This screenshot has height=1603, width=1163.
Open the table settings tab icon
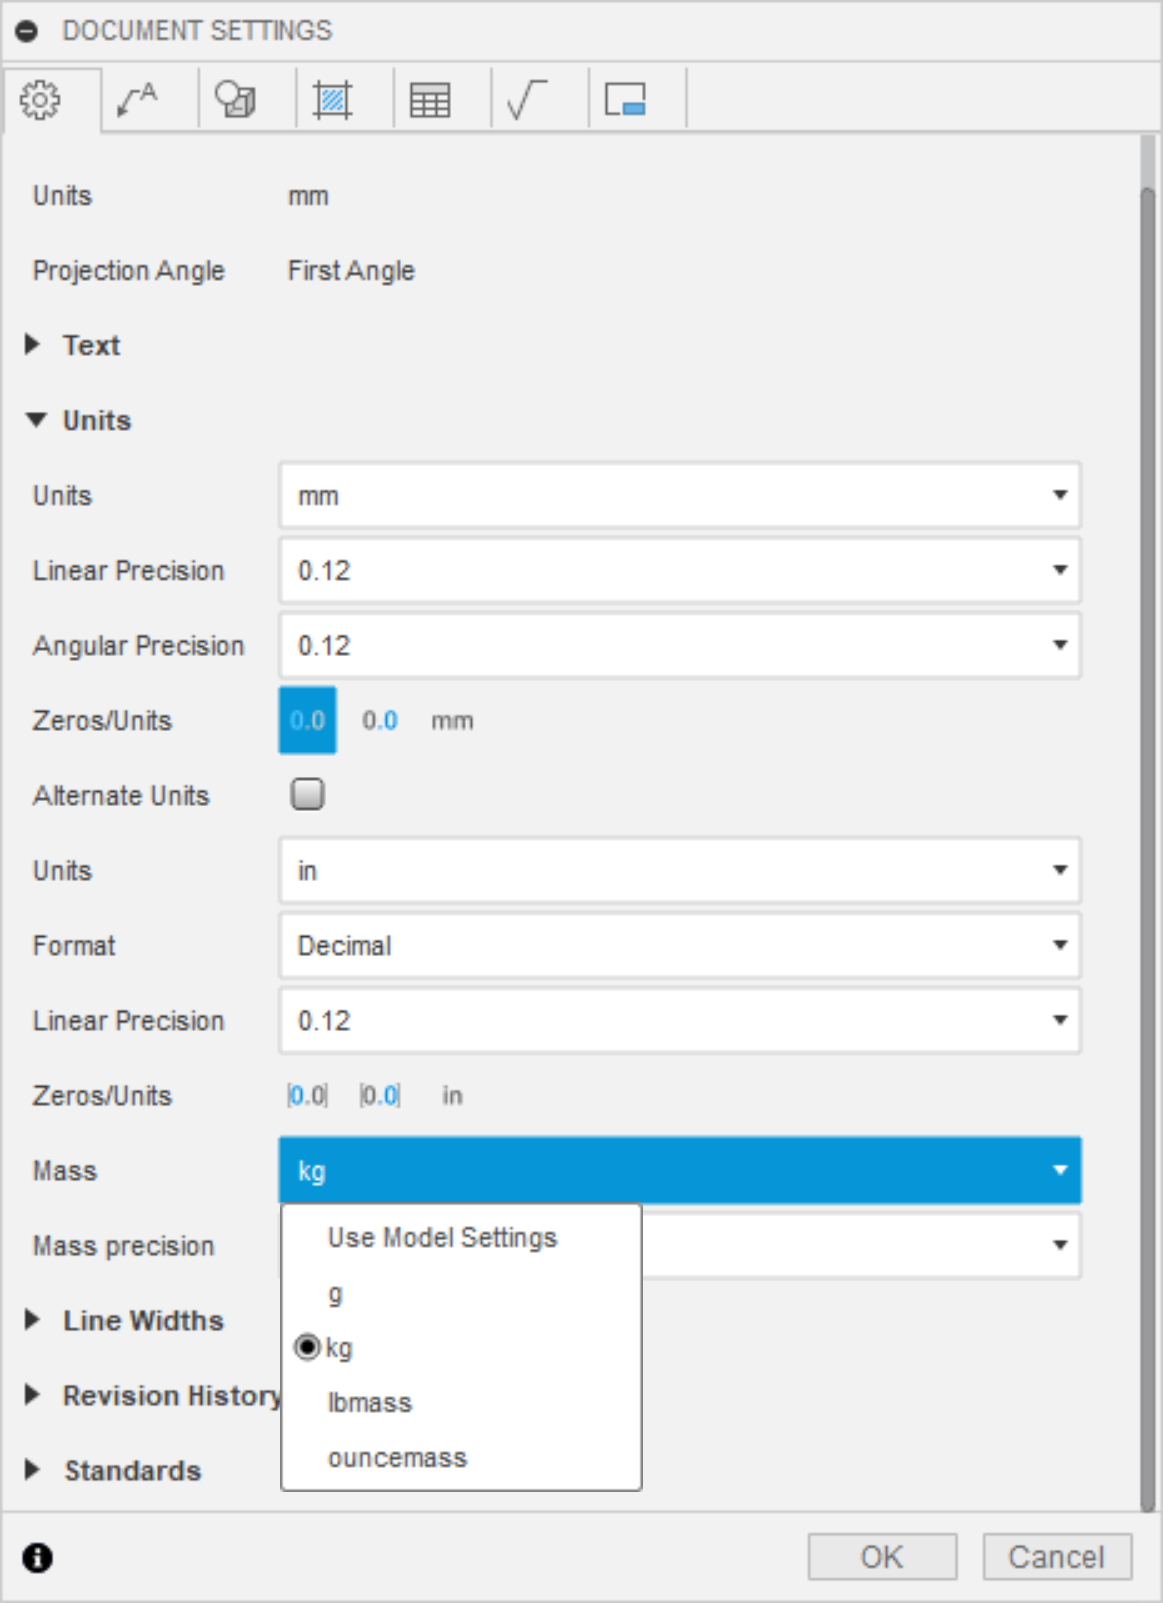click(x=430, y=100)
